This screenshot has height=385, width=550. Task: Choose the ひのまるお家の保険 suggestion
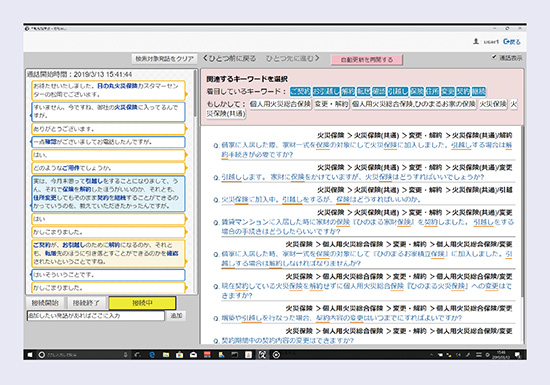click(414, 104)
